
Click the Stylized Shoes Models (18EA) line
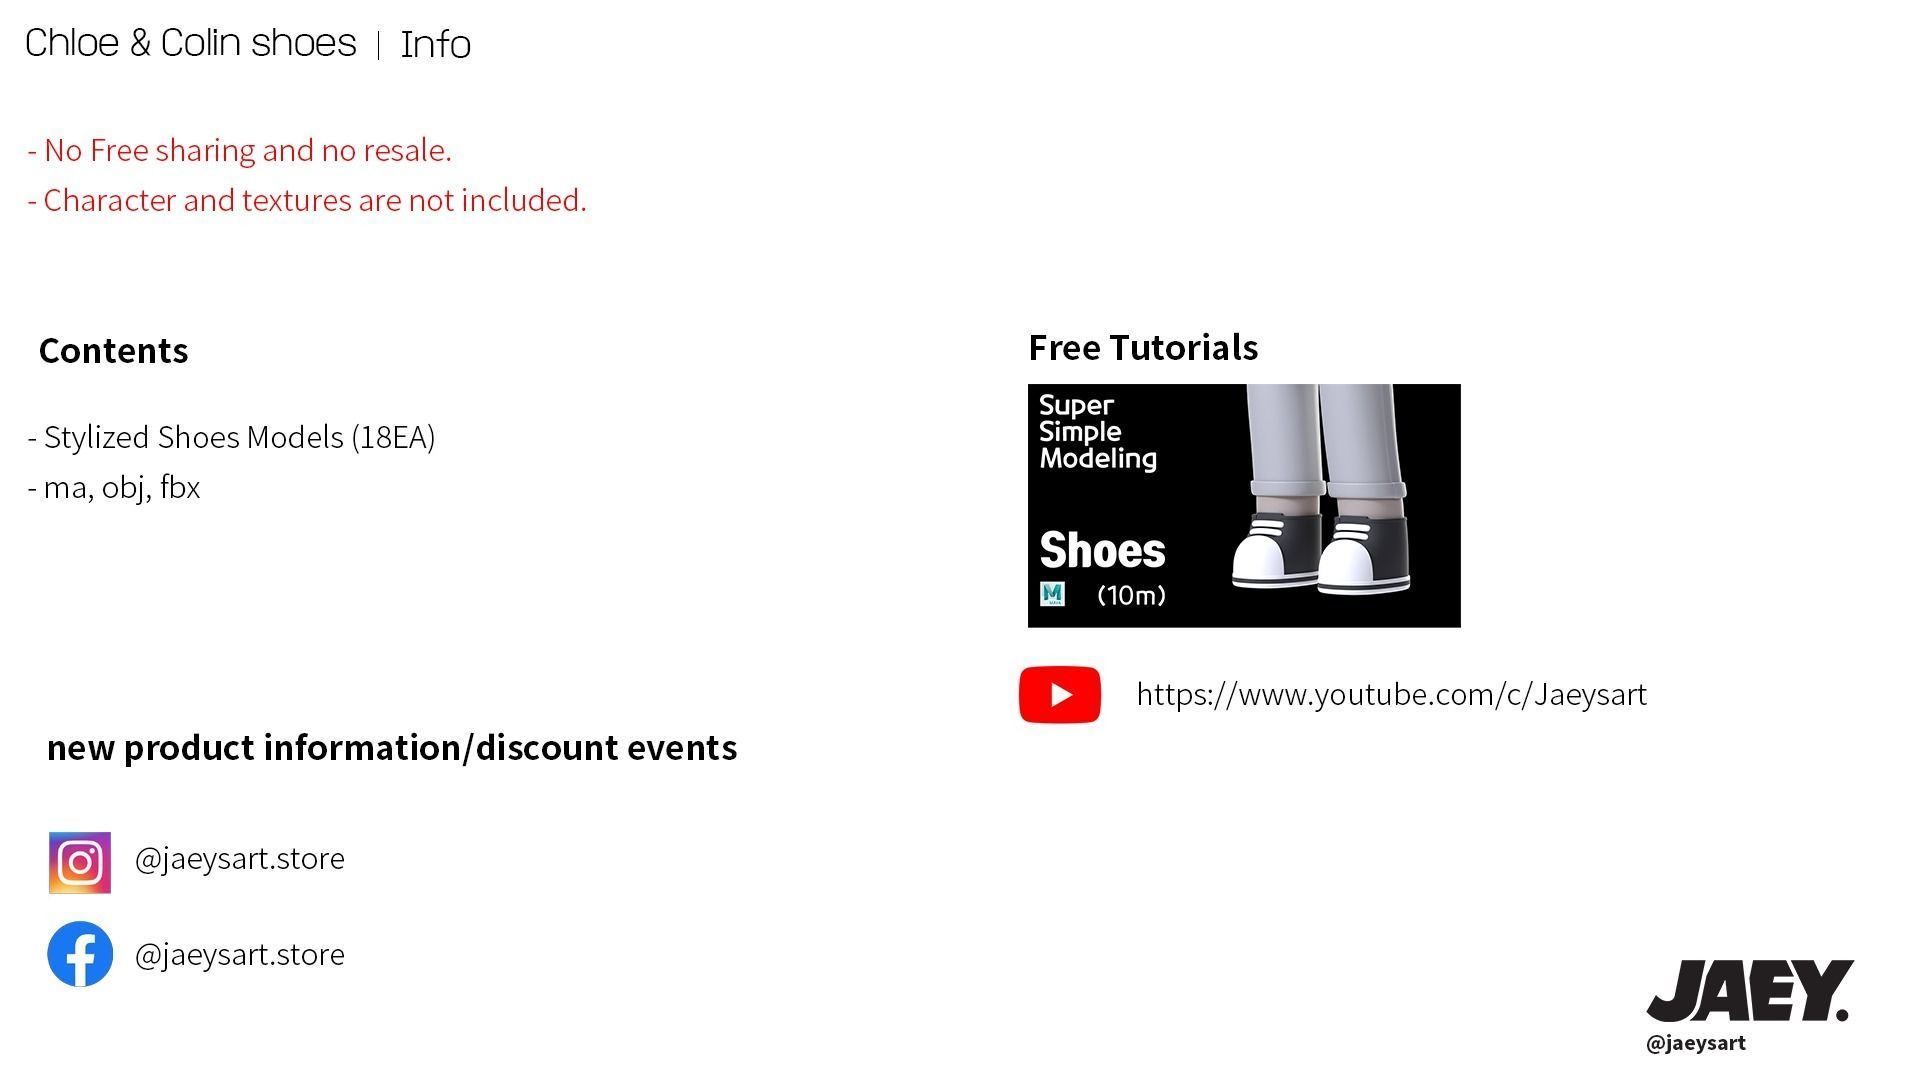coord(232,438)
